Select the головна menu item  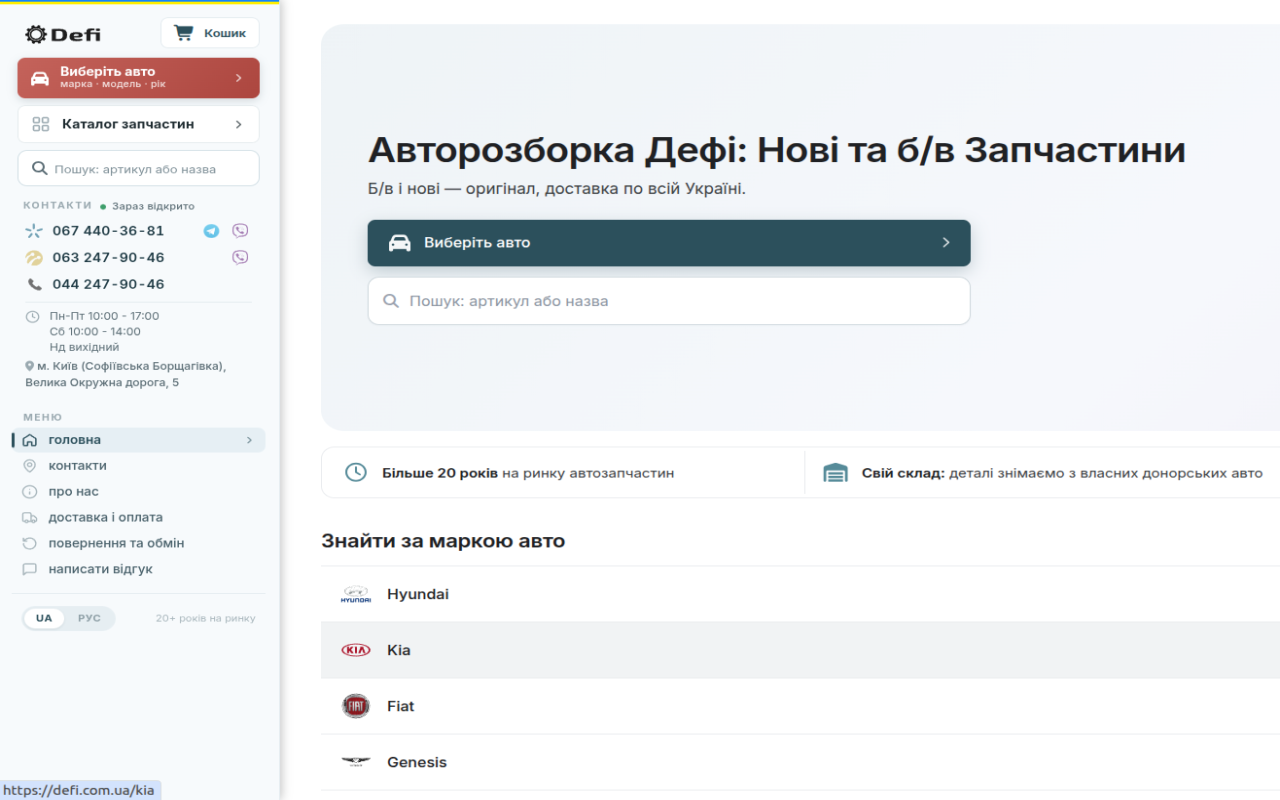tap(139, 440)
